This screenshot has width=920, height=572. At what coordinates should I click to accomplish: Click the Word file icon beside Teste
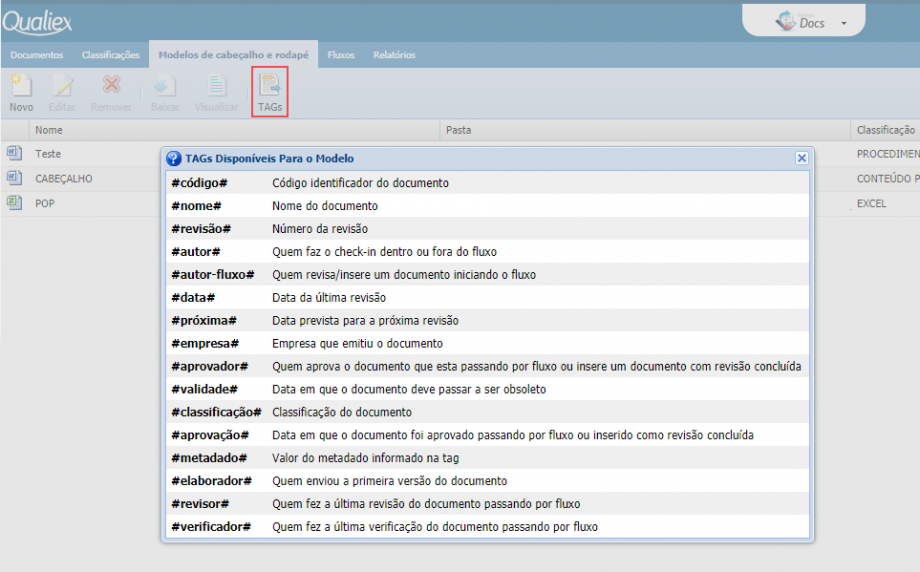tap(14, 153)
